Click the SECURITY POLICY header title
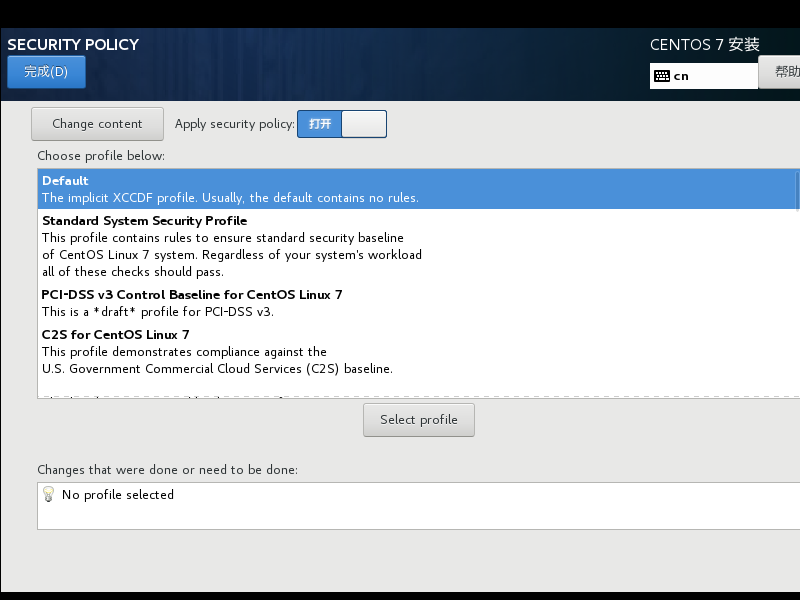Screen dimensions: 800x600 pos(73,44)
